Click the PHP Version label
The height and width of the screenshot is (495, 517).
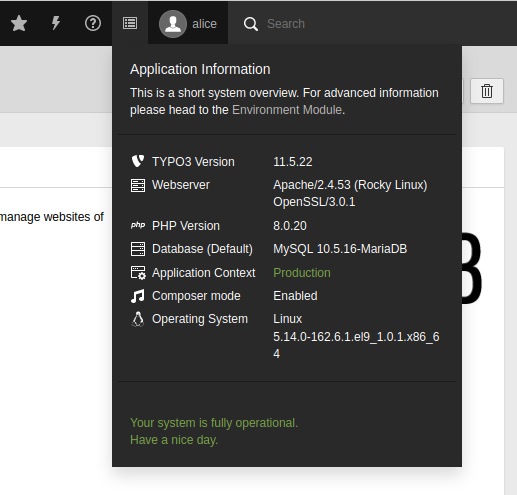click(x=186, y=226)
